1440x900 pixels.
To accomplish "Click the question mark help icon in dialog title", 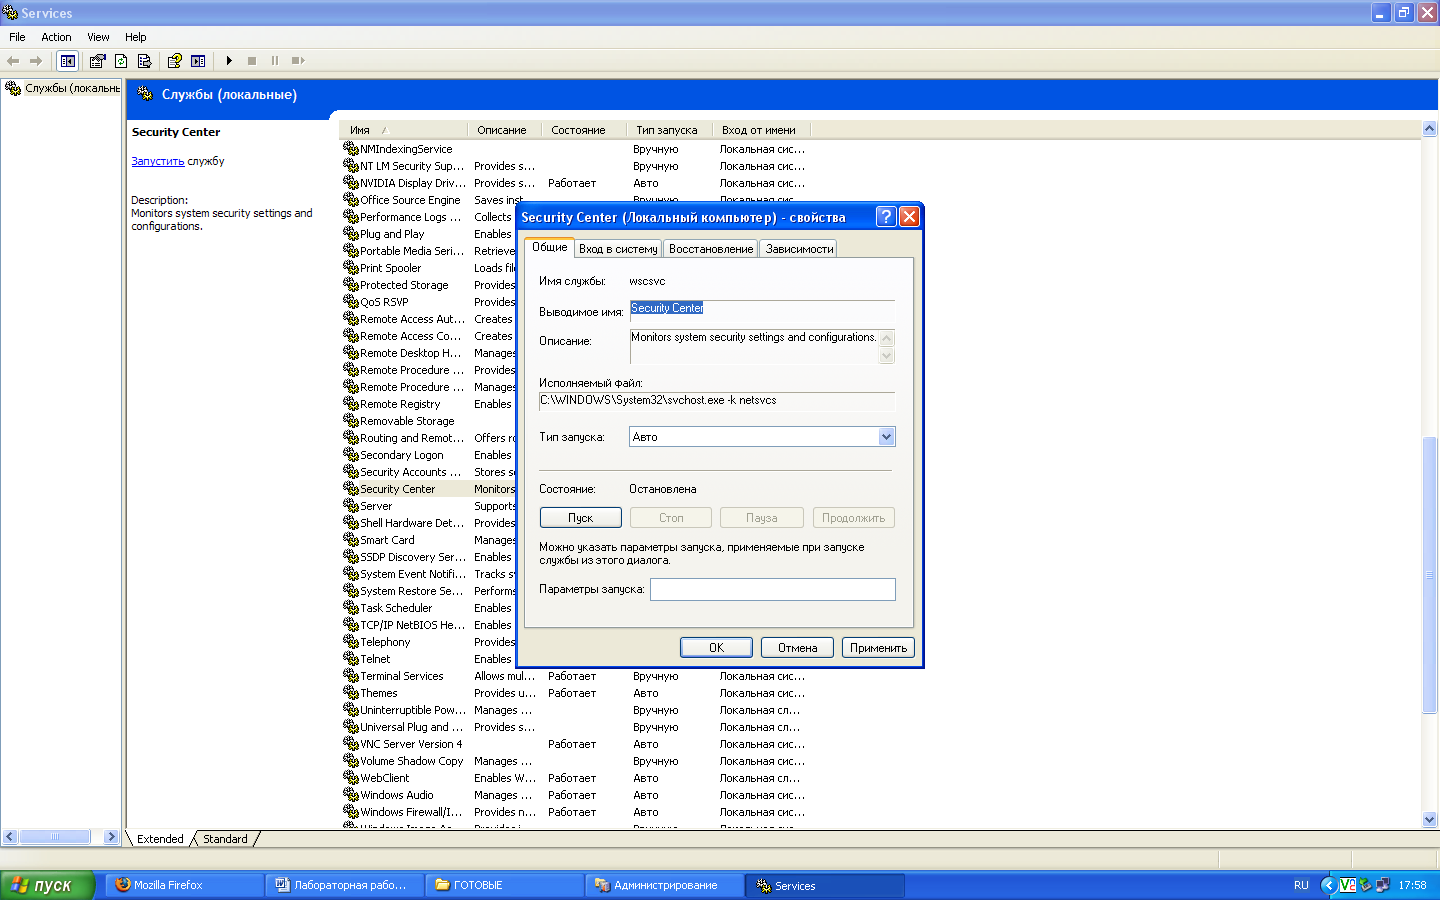I will [x=885, y=217].
